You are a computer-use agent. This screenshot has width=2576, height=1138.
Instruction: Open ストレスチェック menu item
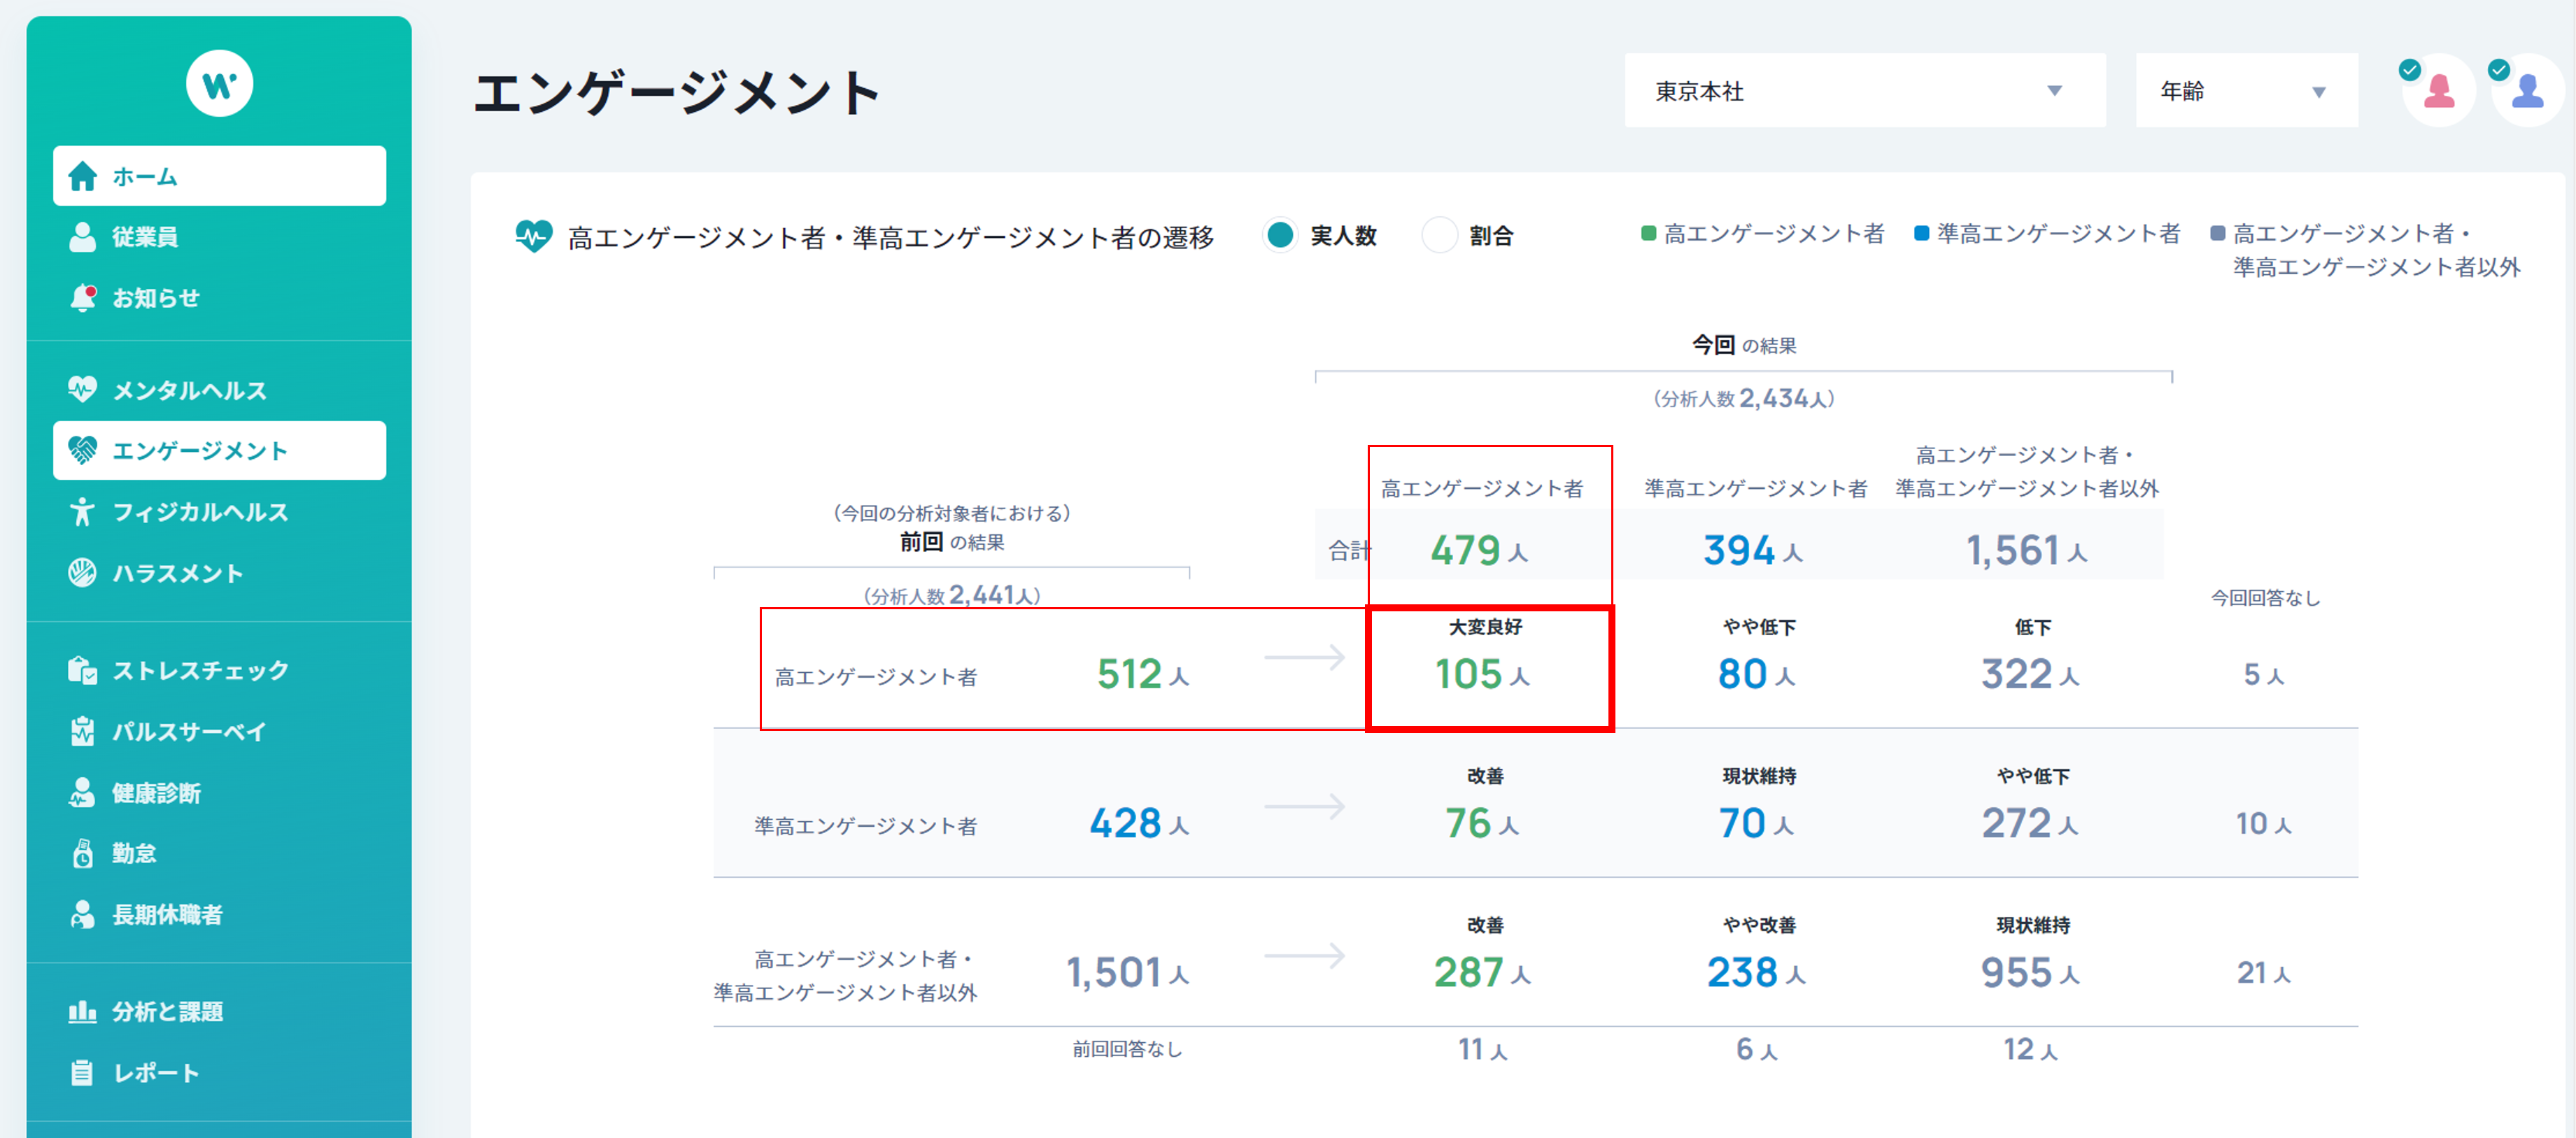coord(219,670)
